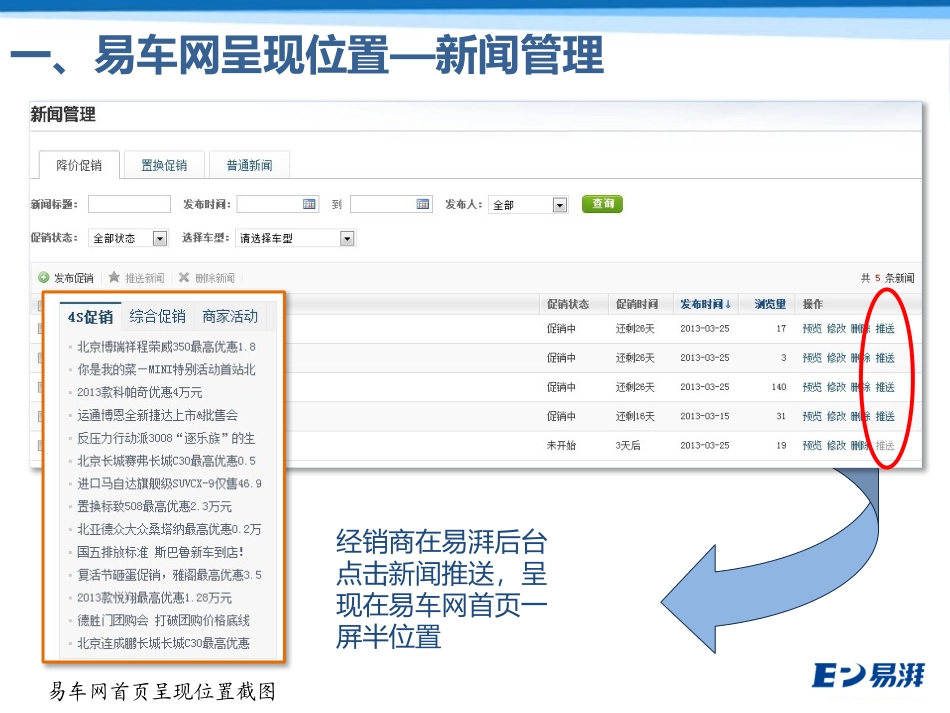The width and height of the screenshot is (950, 713).
Task: Open 北京连成鹏长城长城C30最高优惠 link
Action: [163, 643]
